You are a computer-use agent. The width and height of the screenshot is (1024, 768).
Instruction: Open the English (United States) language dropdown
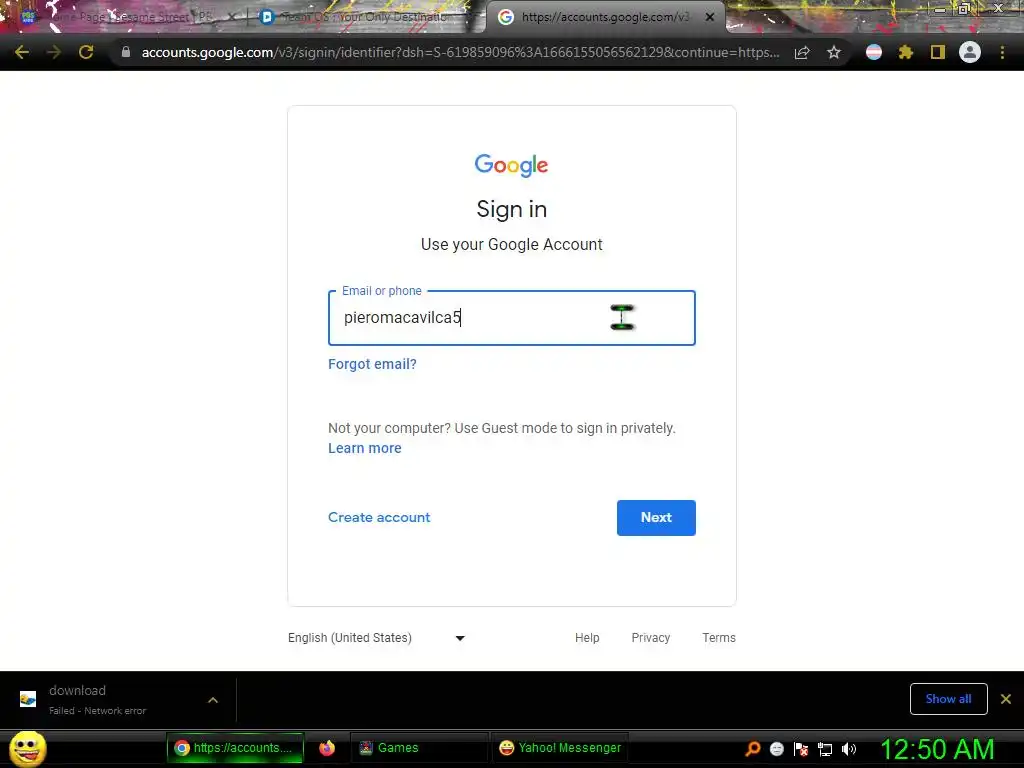[x=377, y=638]
